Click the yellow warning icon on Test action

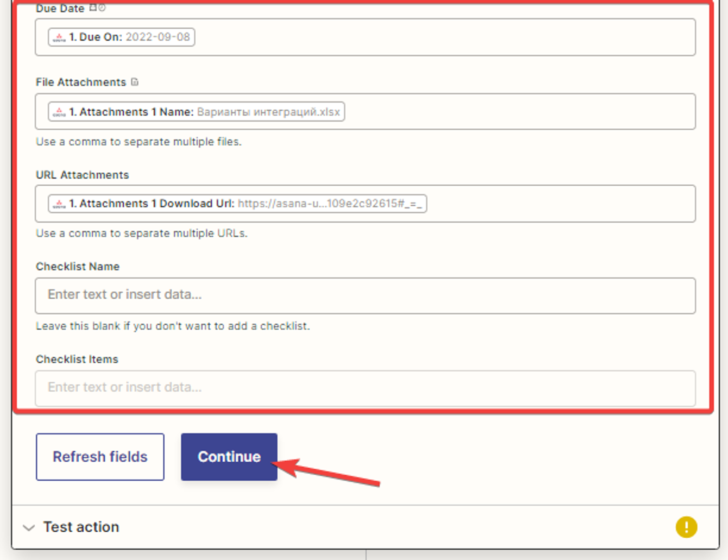tap(686, 527)
